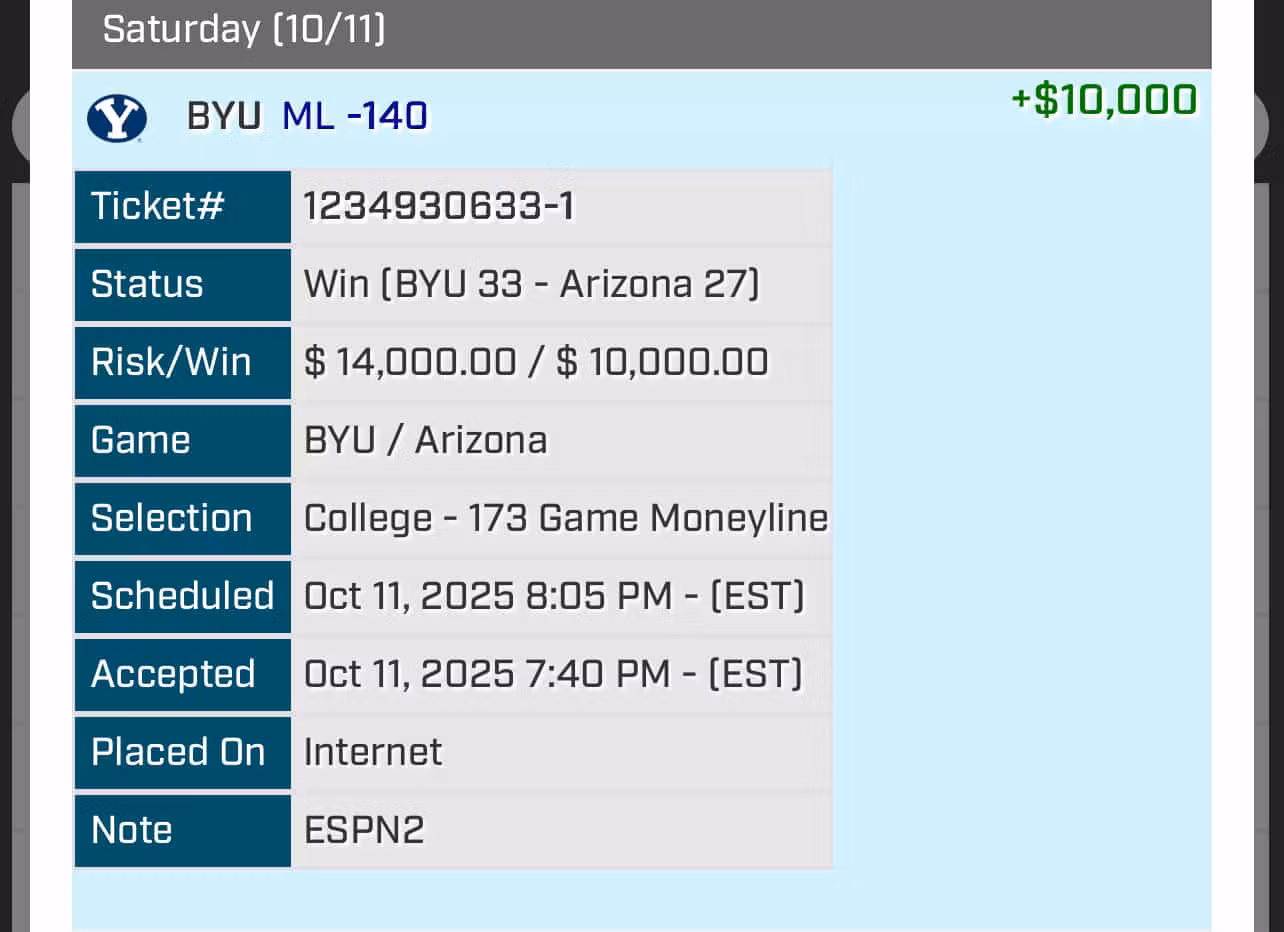Click the BYU team logo icon
1284x932 pixels.
117,119
